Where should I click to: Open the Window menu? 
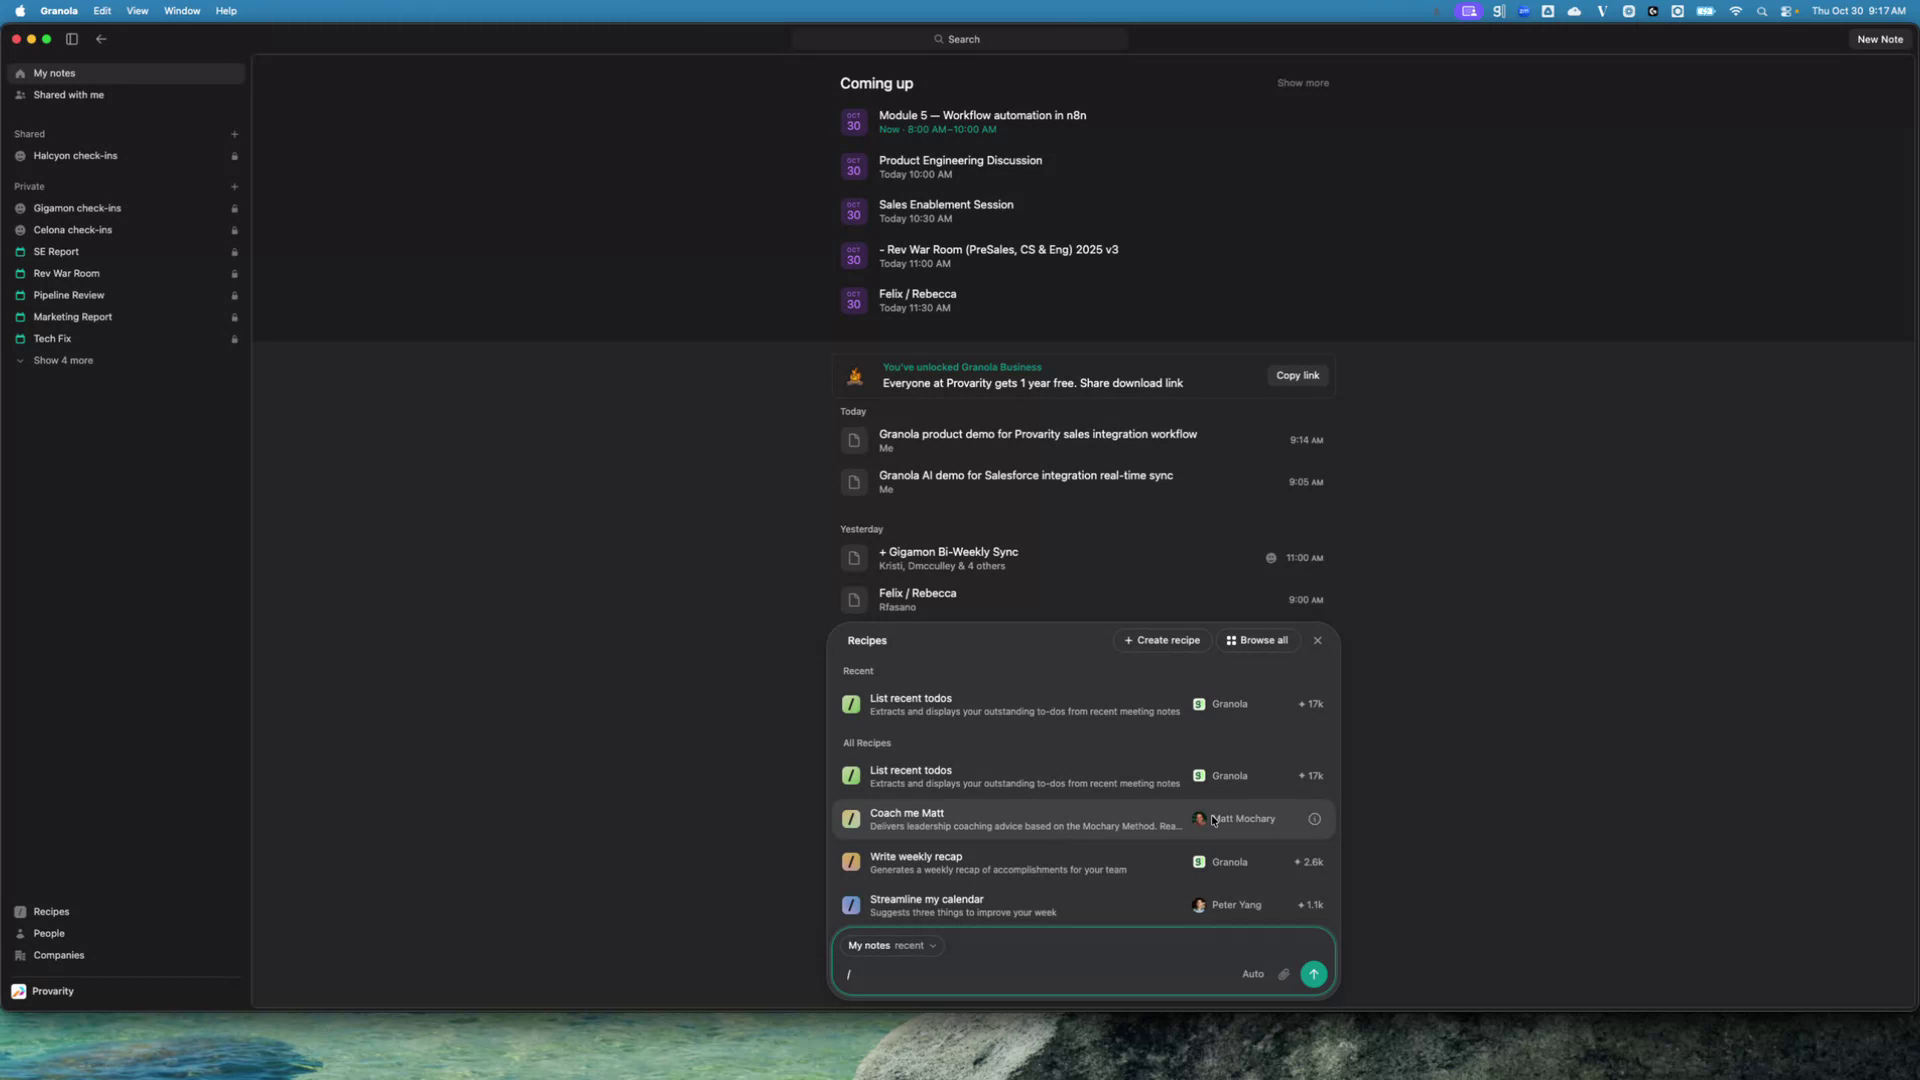click(181, 11)
